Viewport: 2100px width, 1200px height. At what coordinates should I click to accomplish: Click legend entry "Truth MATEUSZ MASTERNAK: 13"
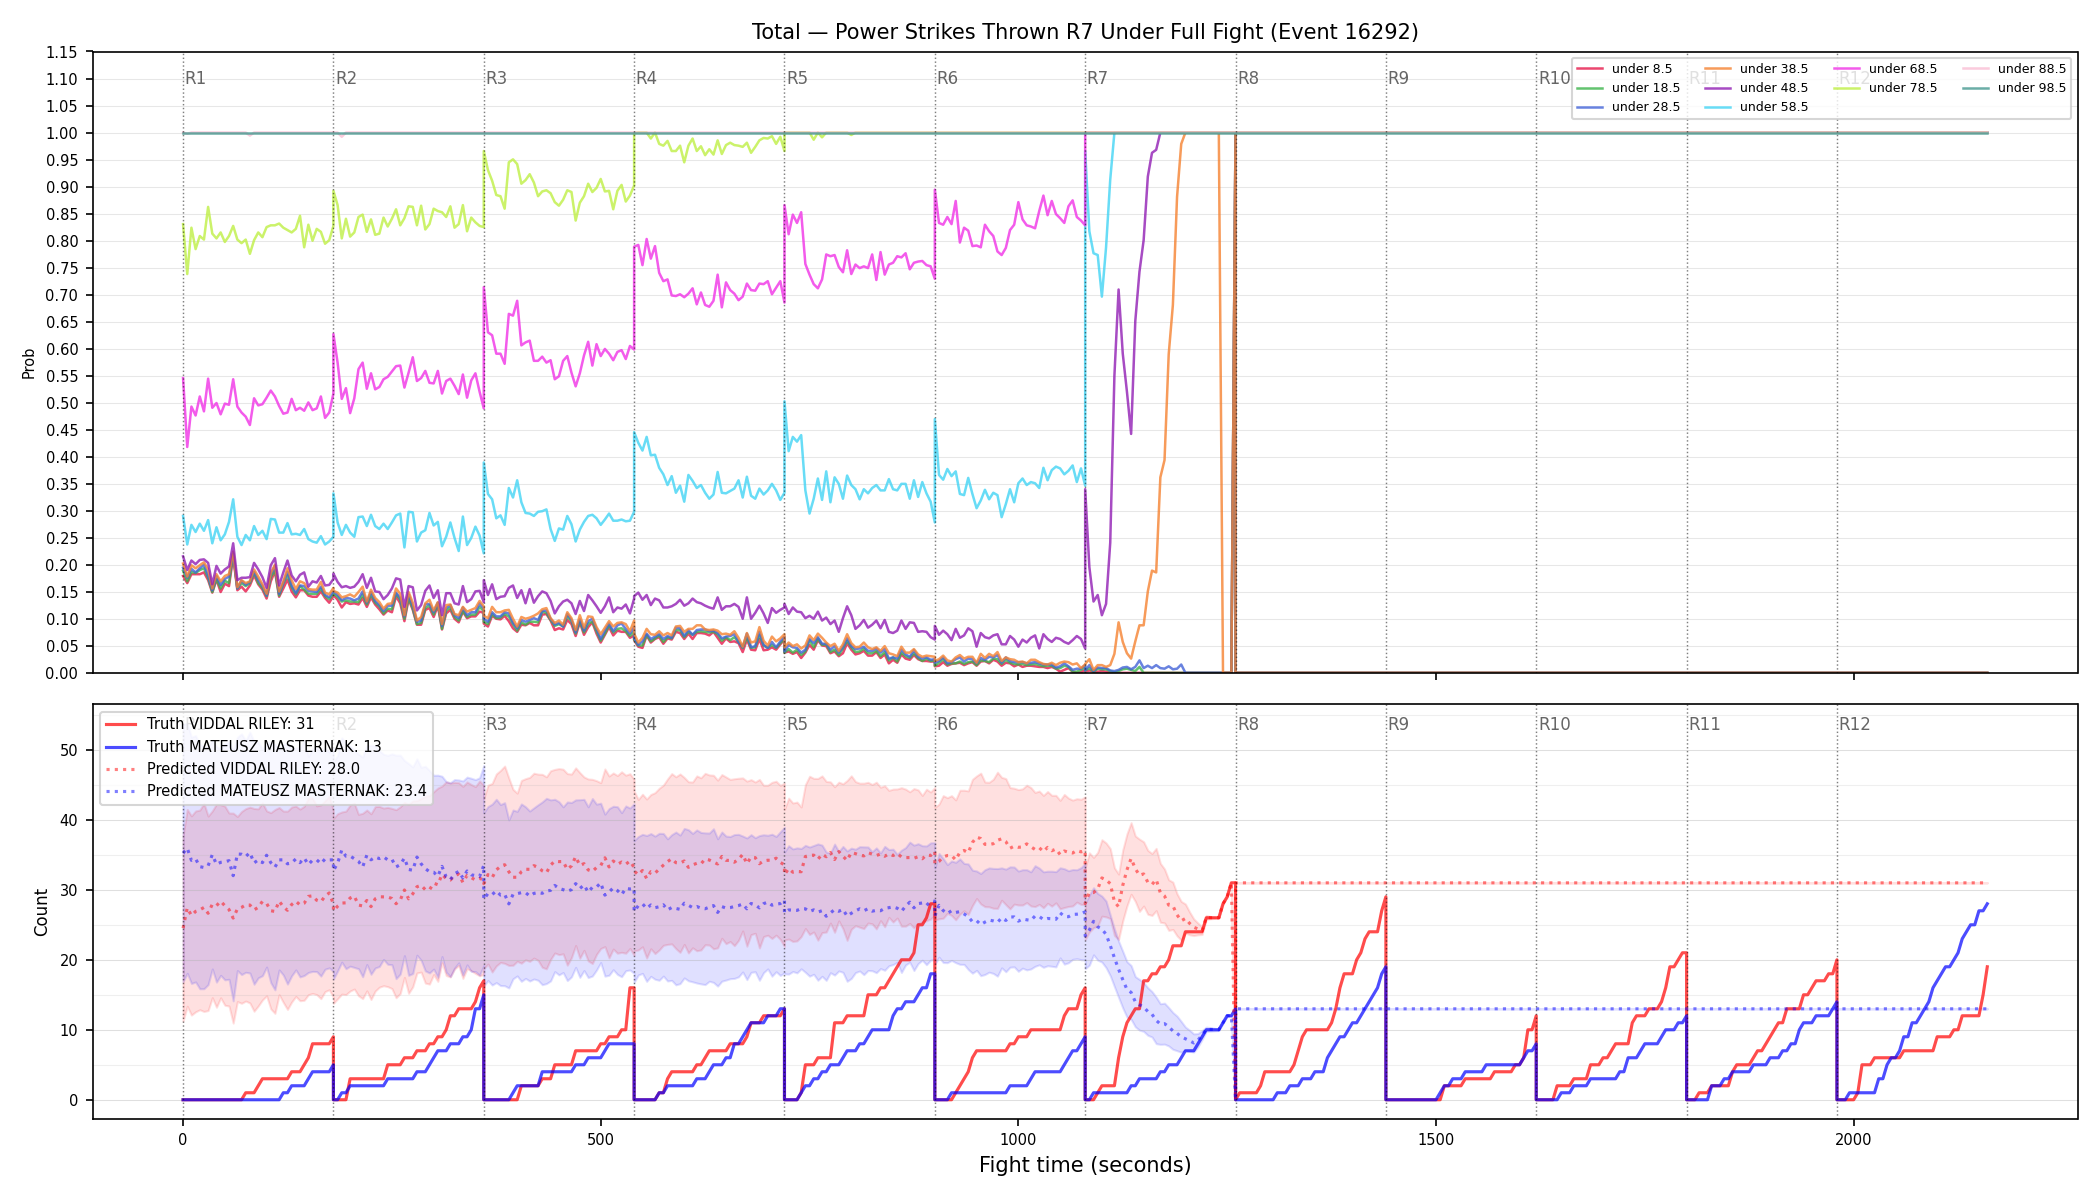264,746
